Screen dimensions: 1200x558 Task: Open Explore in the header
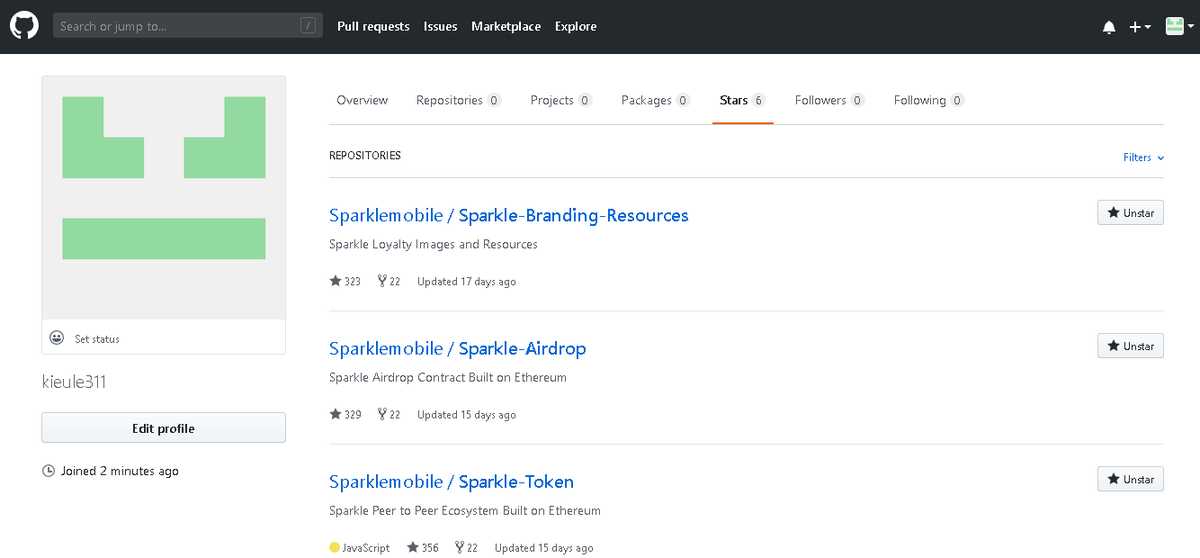(576, 27)
